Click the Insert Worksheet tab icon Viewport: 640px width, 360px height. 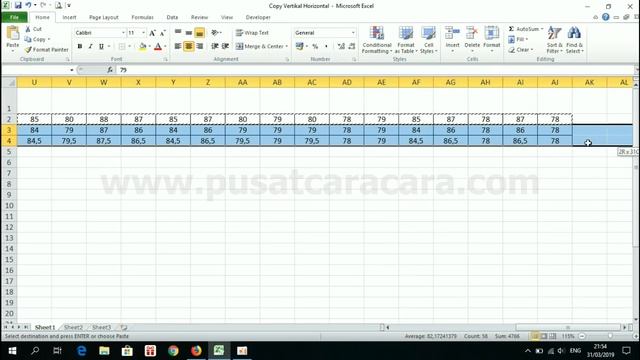(124, 327)
